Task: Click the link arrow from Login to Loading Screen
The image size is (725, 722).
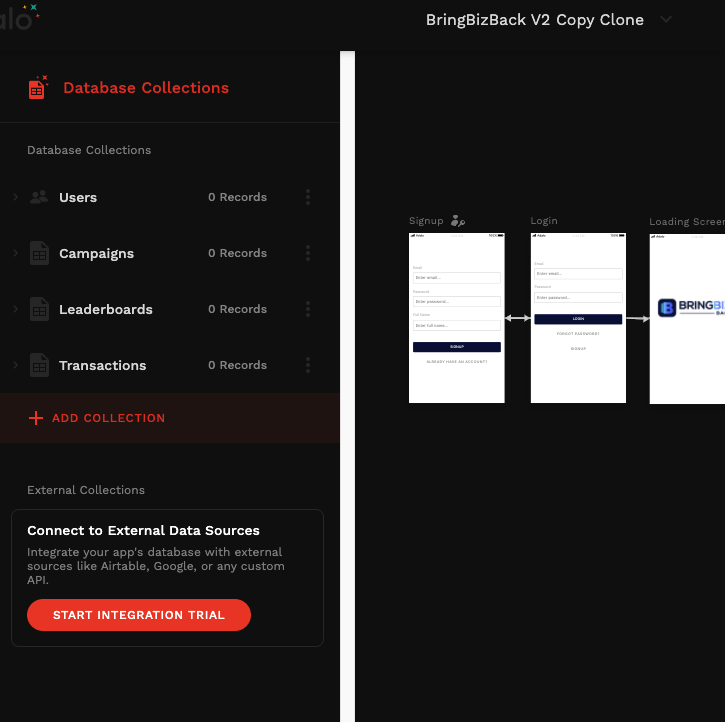Action: pos(638,318)
